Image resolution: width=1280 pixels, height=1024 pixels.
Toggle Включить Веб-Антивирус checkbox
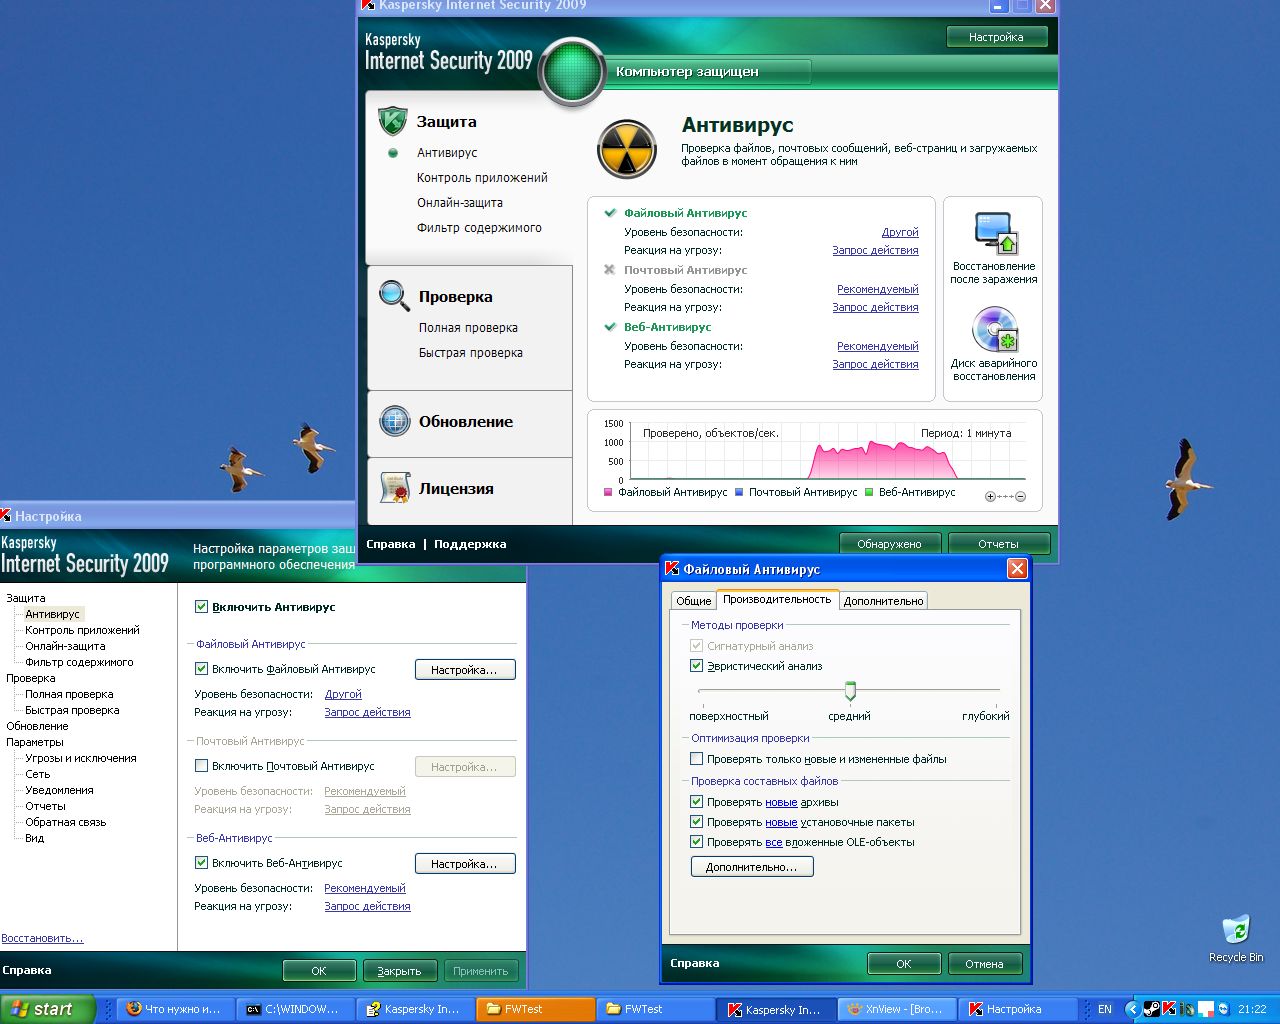click(201, 863)
